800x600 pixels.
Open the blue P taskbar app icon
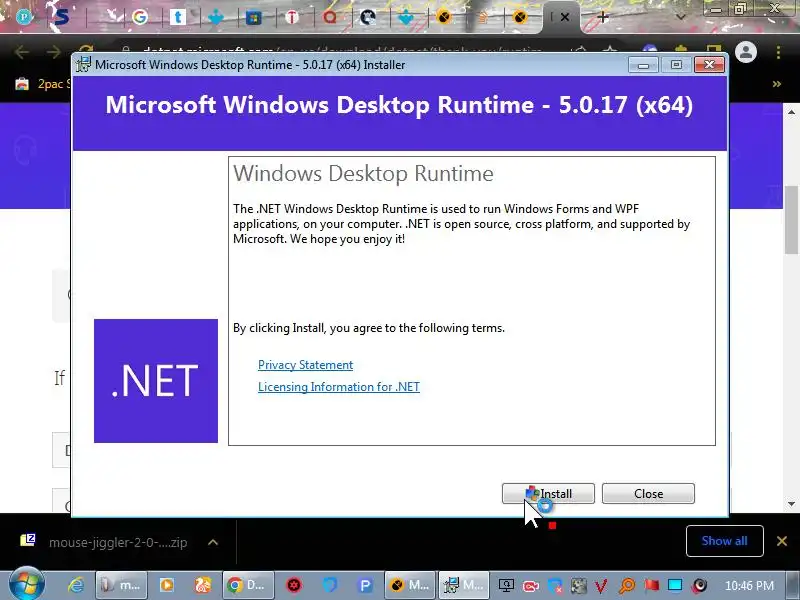365,585
